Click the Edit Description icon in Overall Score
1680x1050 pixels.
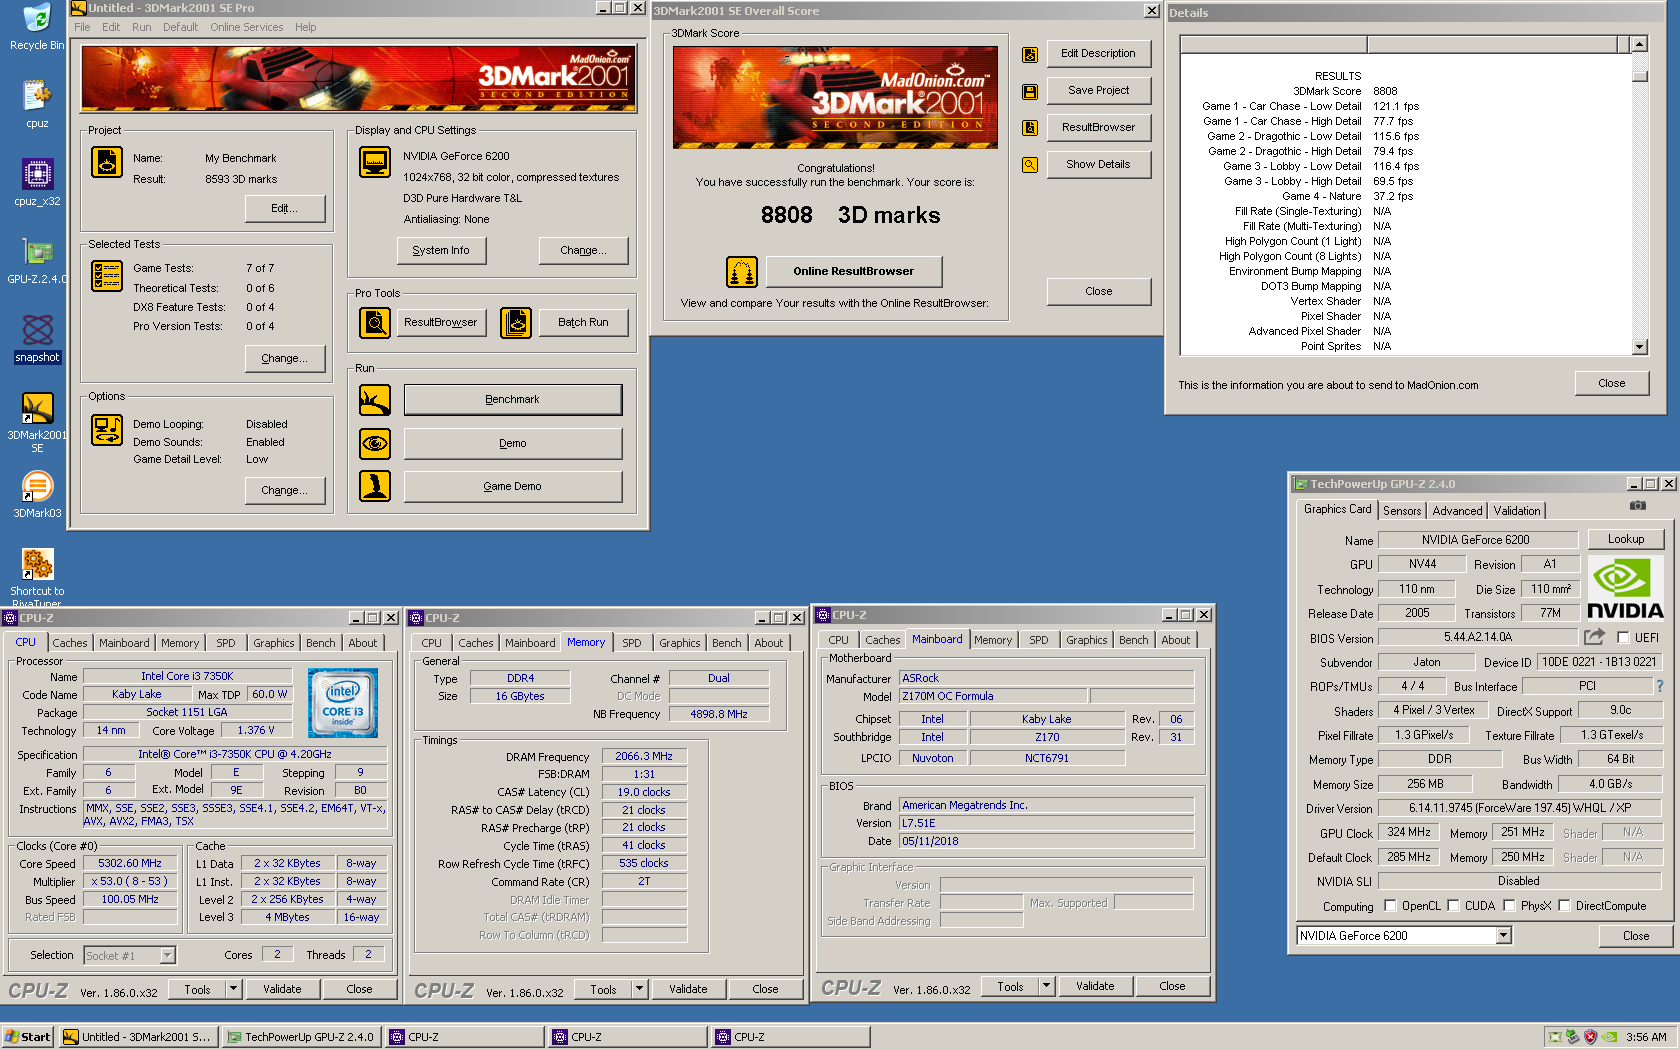click(x=1029, y=55)
